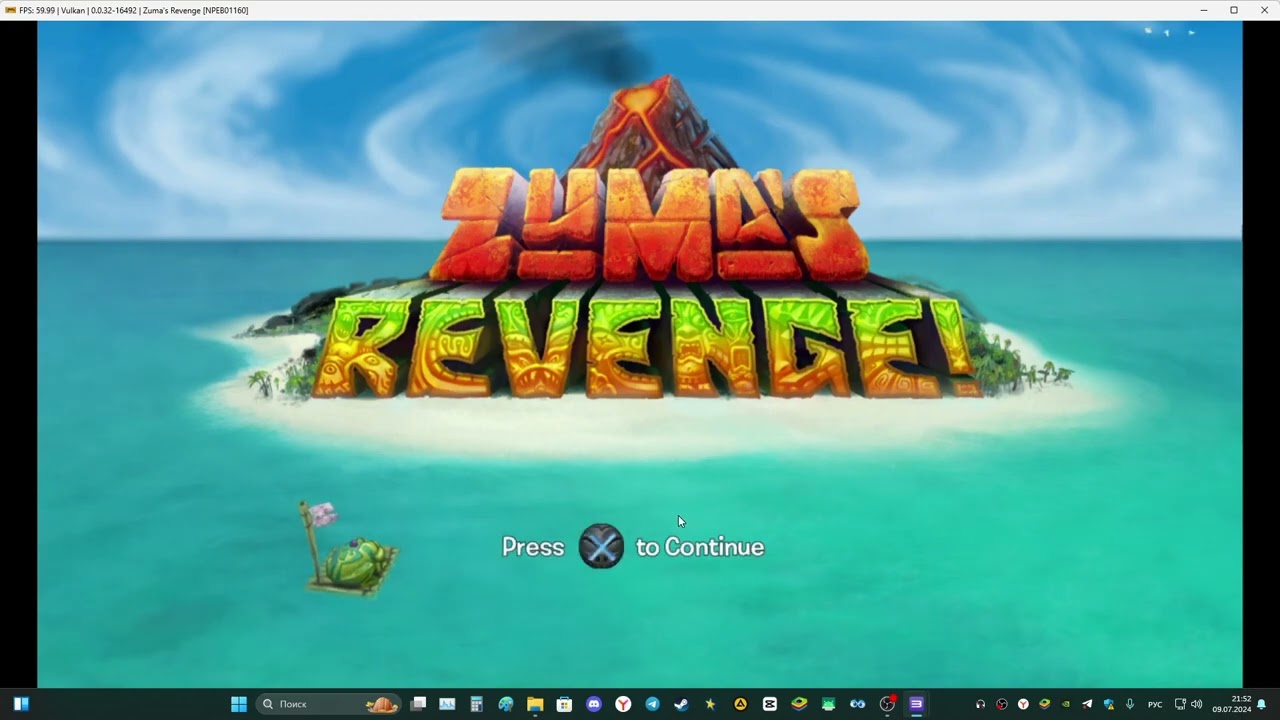Switch input language via "РУС" indicator
The height and width of the screenshot is (720, 1280).
click(1155, 704)
